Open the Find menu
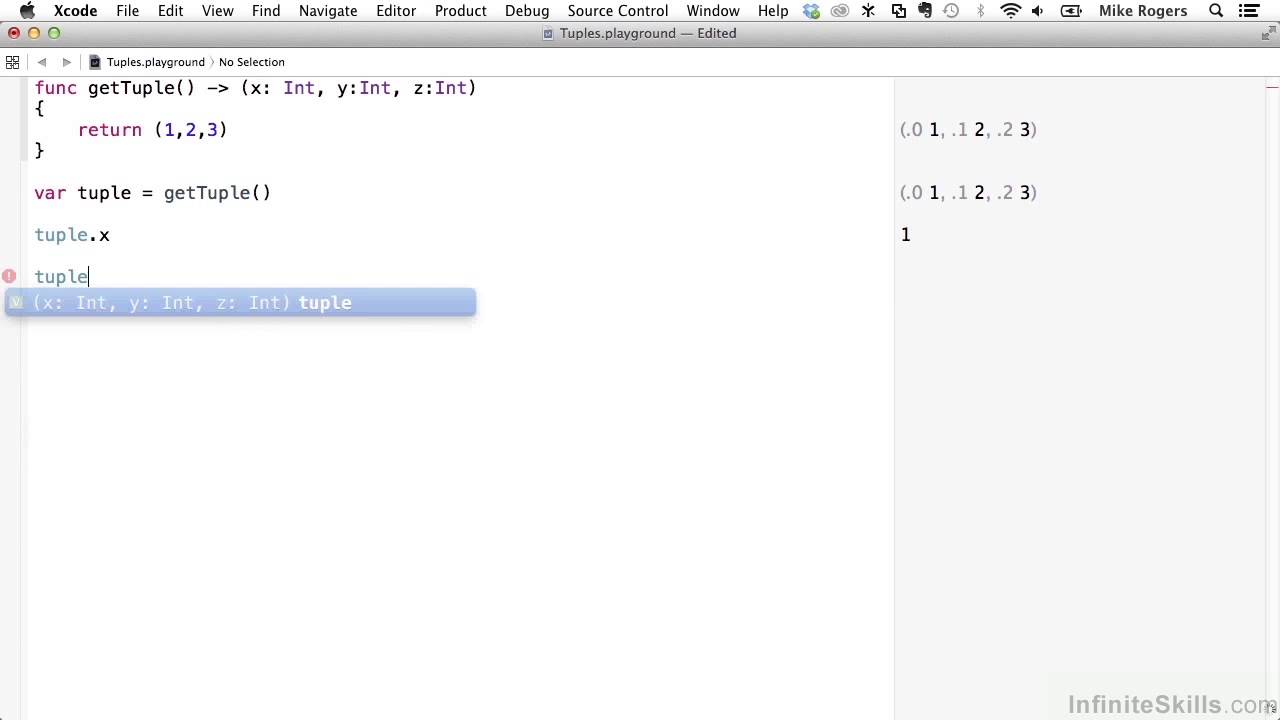The width and height of the screenshot is (1280, 720). [266, 11]
